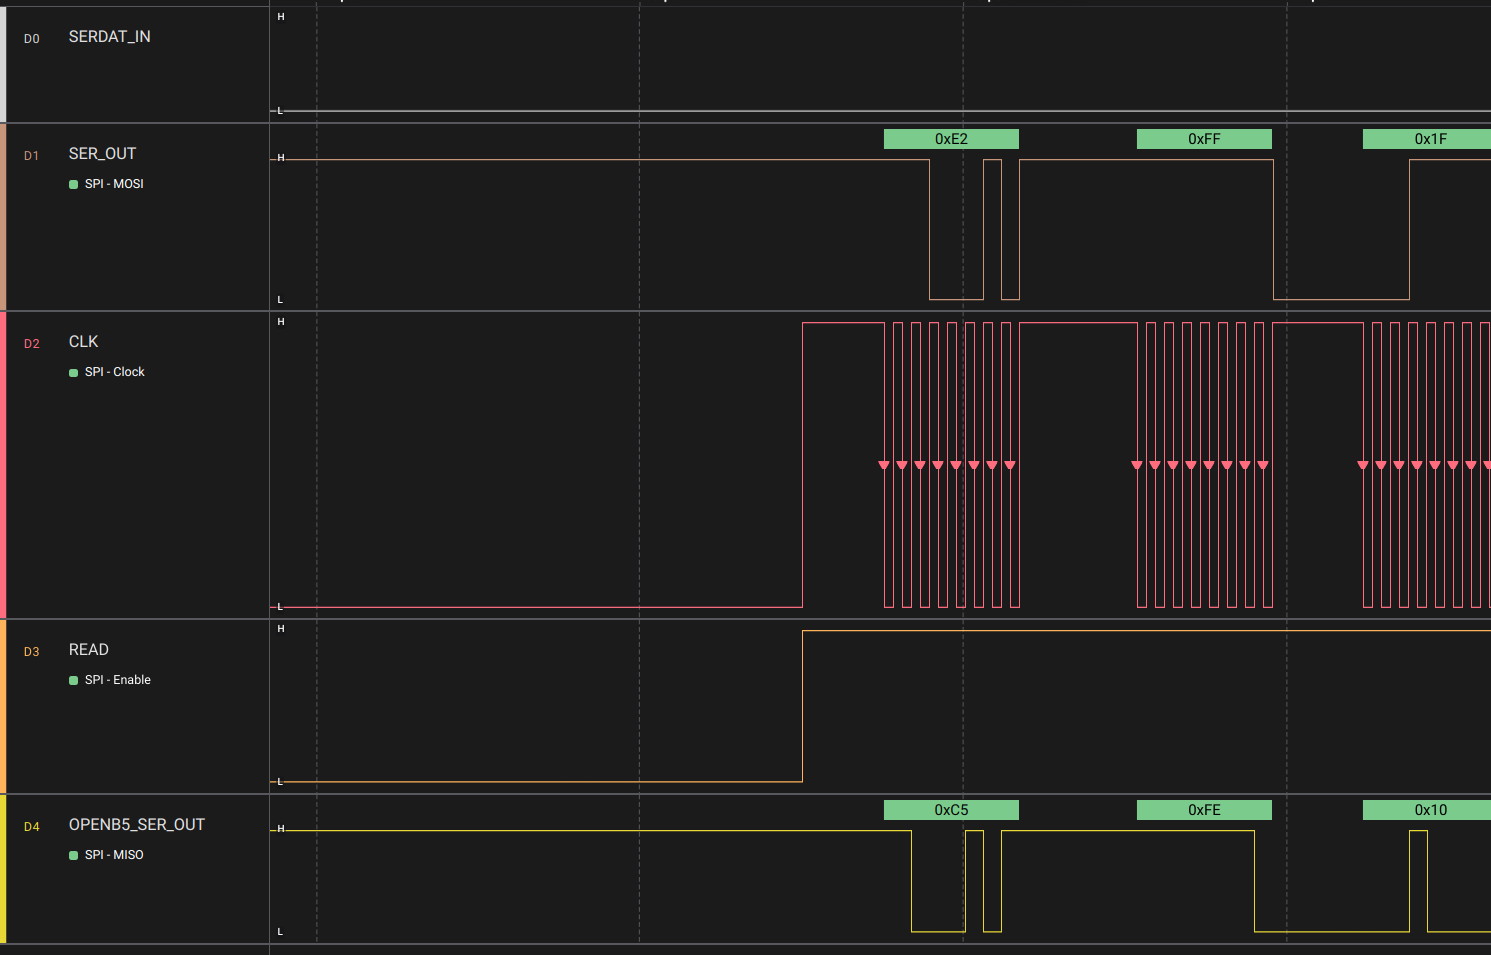The image size is (1491, 955).
Task: Click the red color strip of CLK channel
Action: [3, 465]
